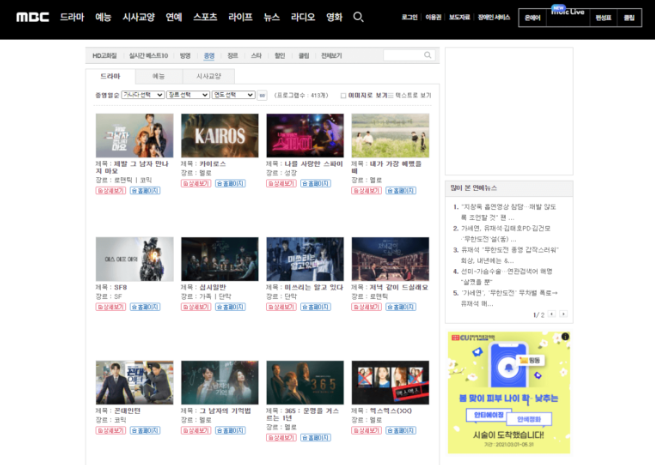
Task: Open 라이프 in the top menu
Action: pyautogui.click(x=241, y=17)
